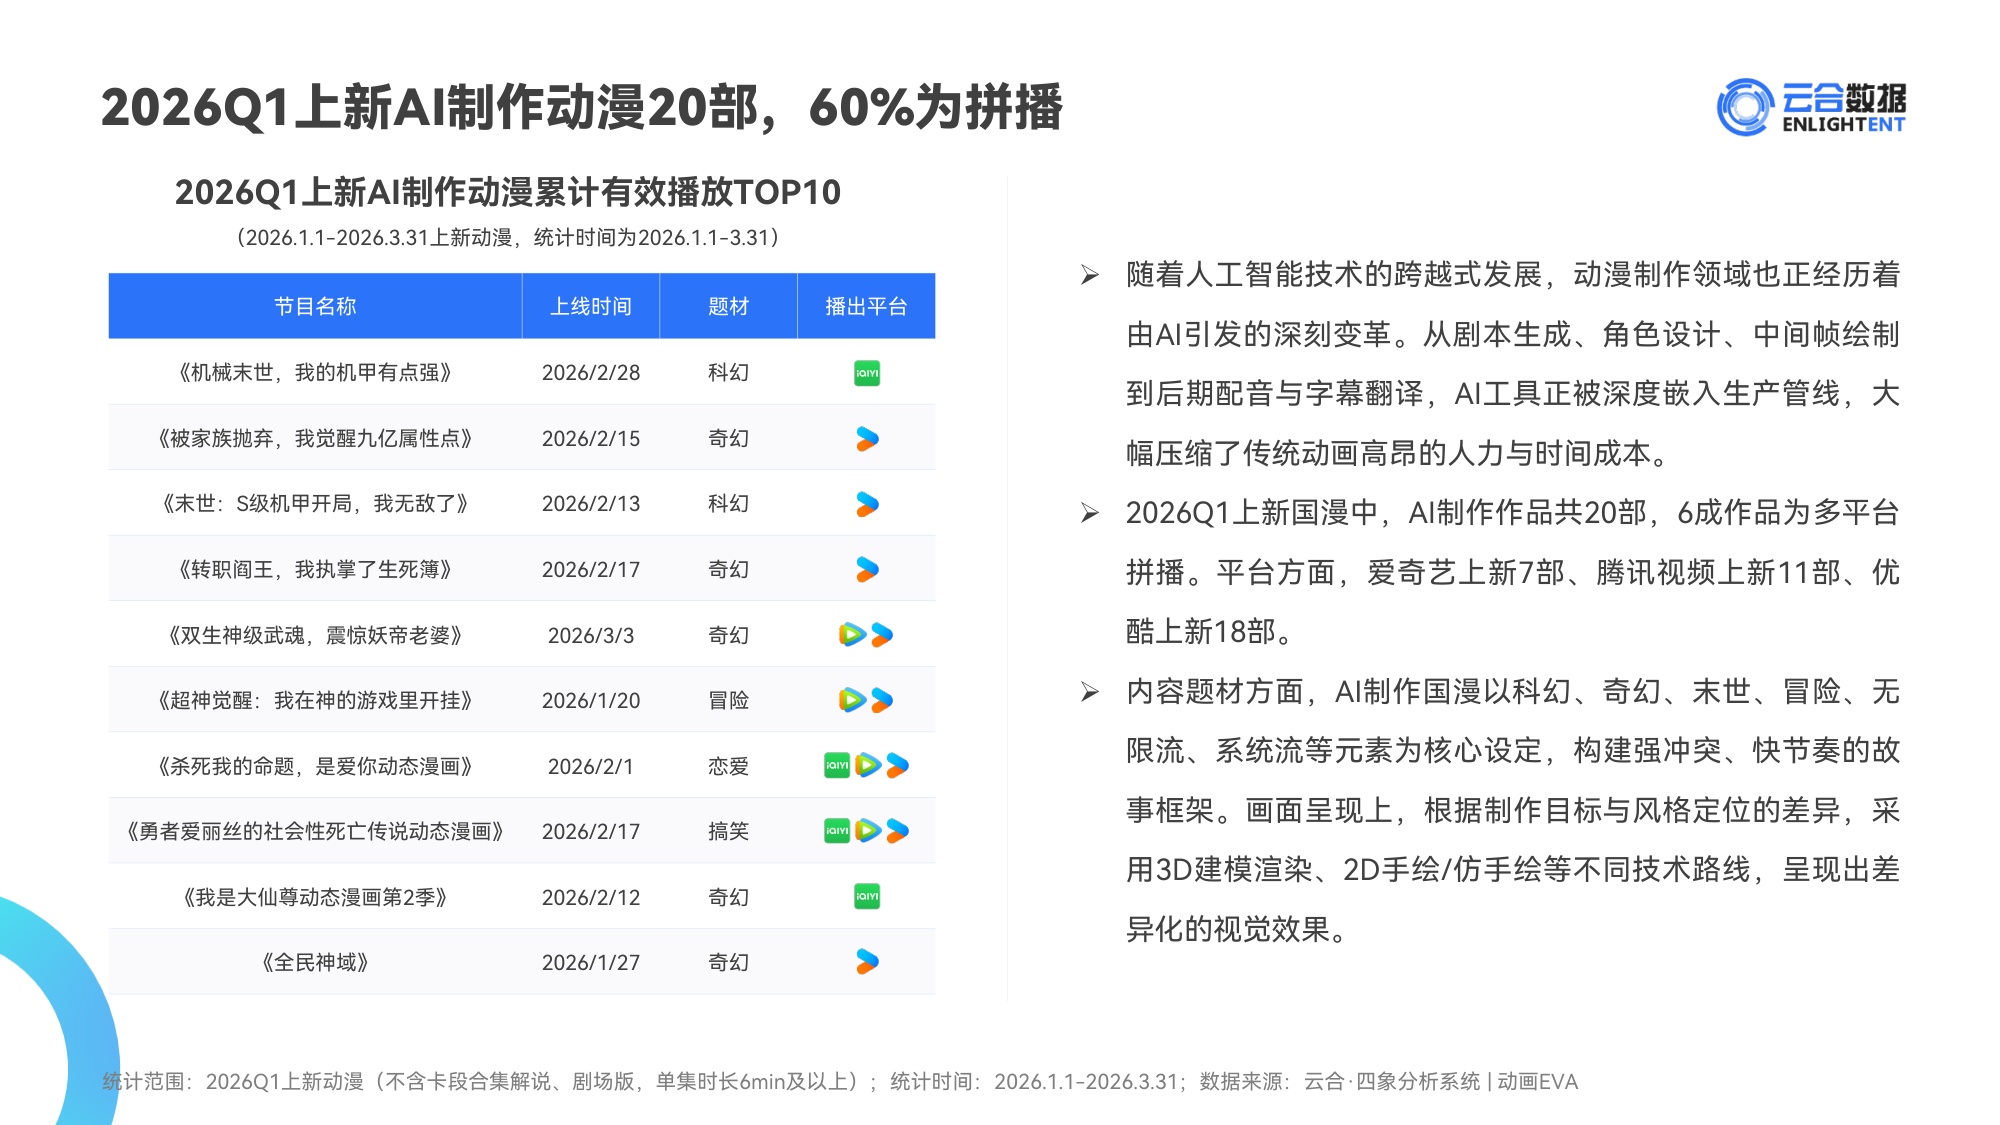Click Youku icon in 超神觉醒 row
This screenshot has width=2000, height=1125.
pos(882,701)
